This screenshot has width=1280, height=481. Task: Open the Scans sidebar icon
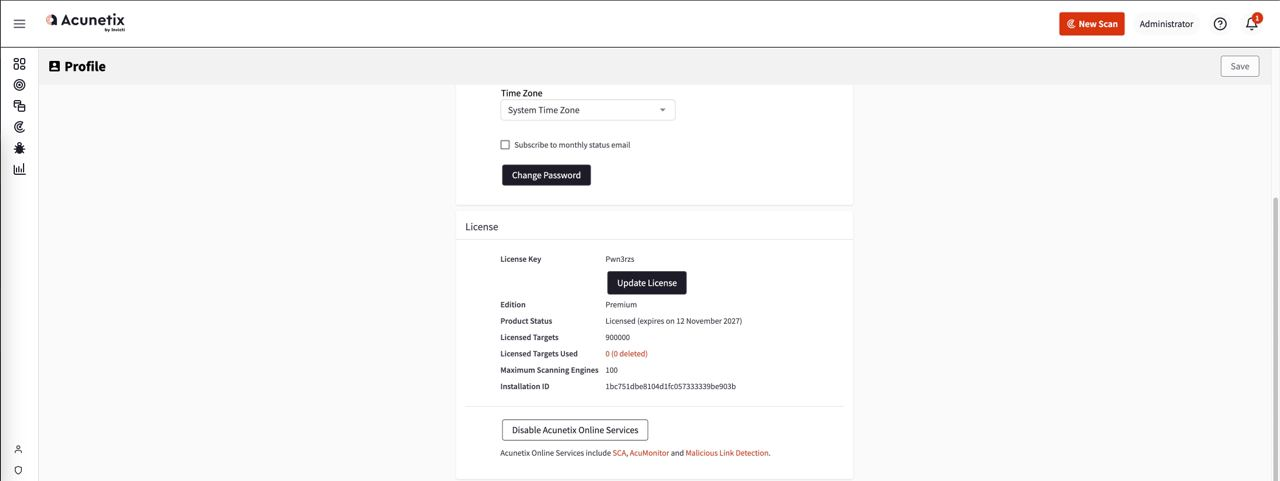coord(19,106)
